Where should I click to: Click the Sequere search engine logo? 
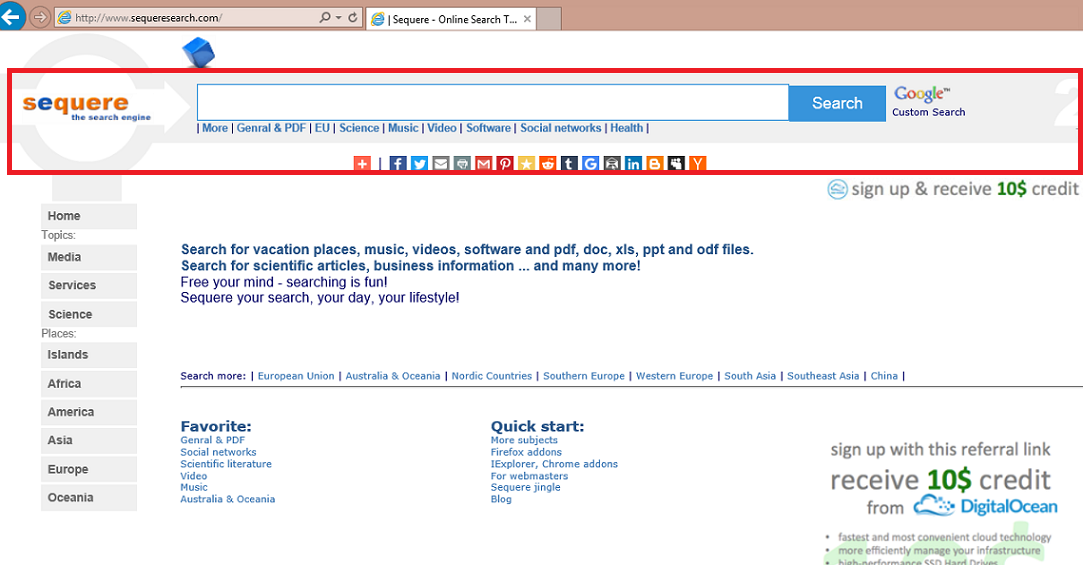(86, 107)
